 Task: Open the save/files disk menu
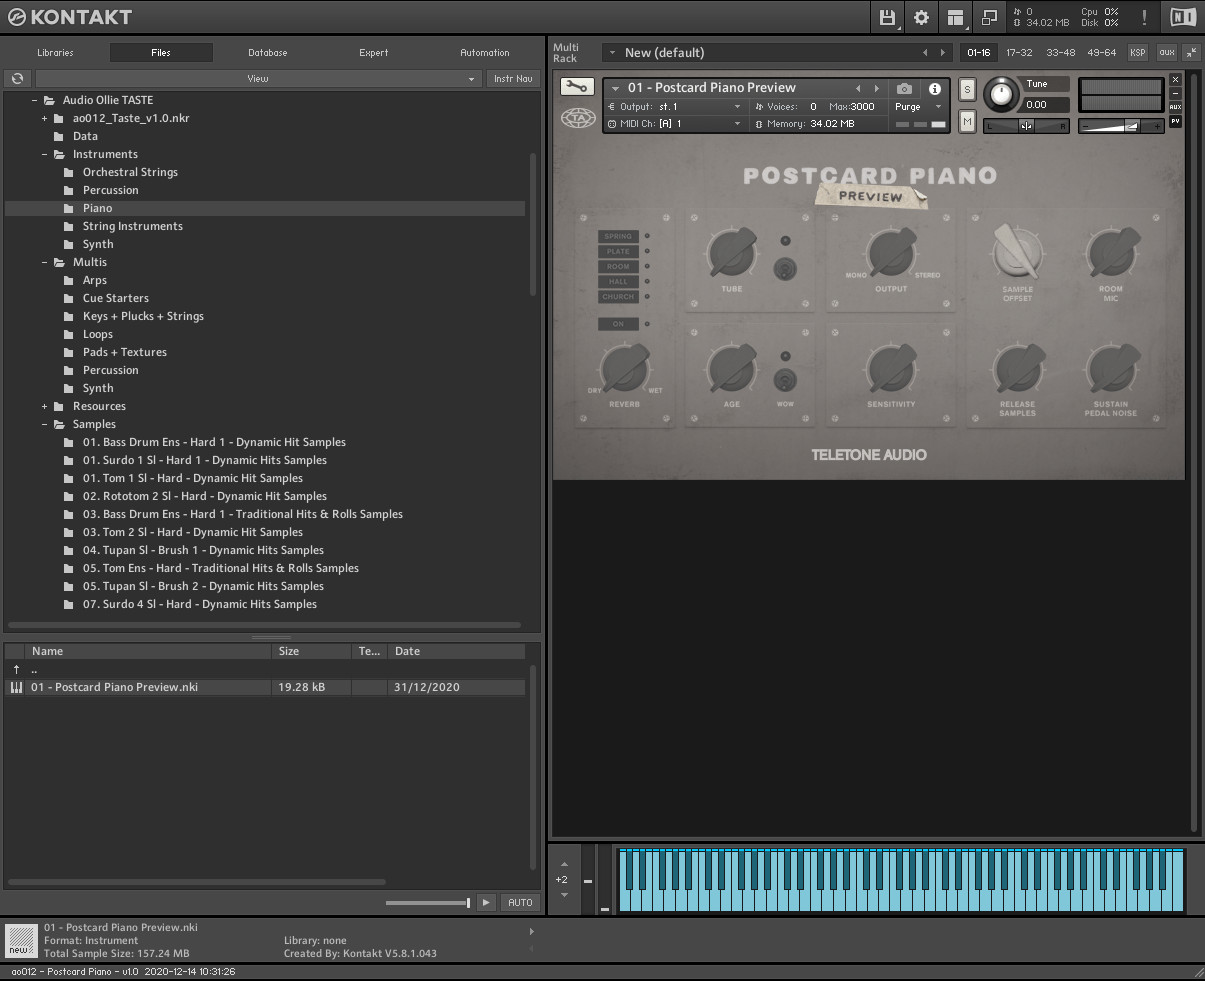pos(887,17)
